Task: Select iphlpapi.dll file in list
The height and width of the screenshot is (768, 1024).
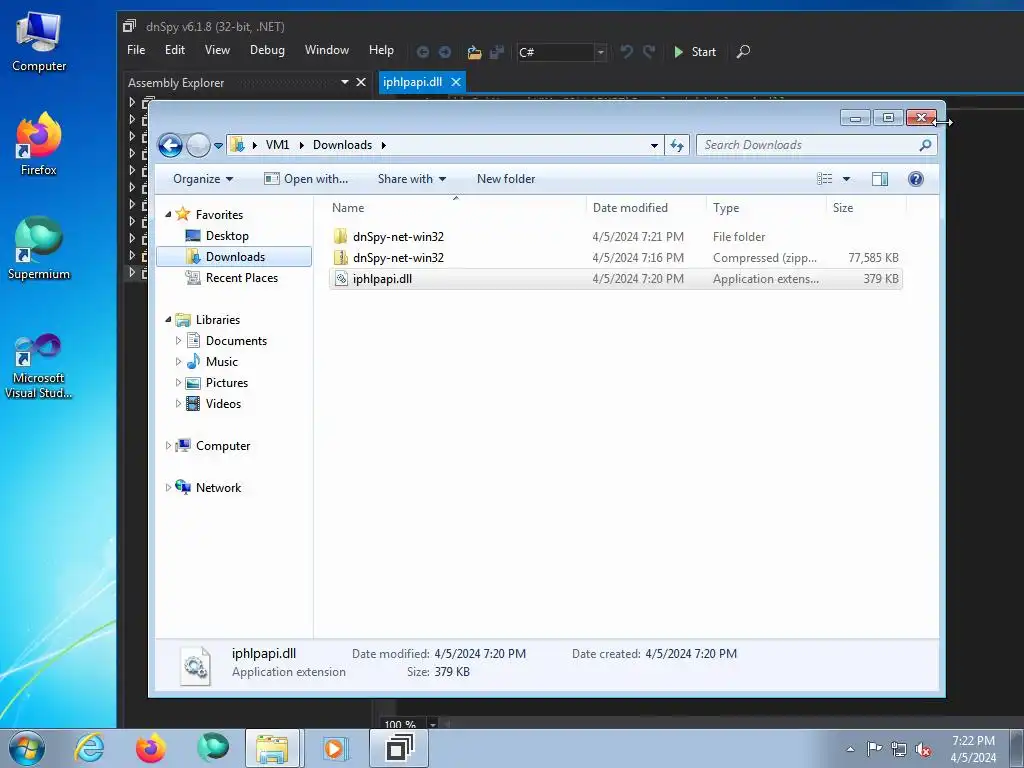Action: pyautogui.click(x=616, y=279)
